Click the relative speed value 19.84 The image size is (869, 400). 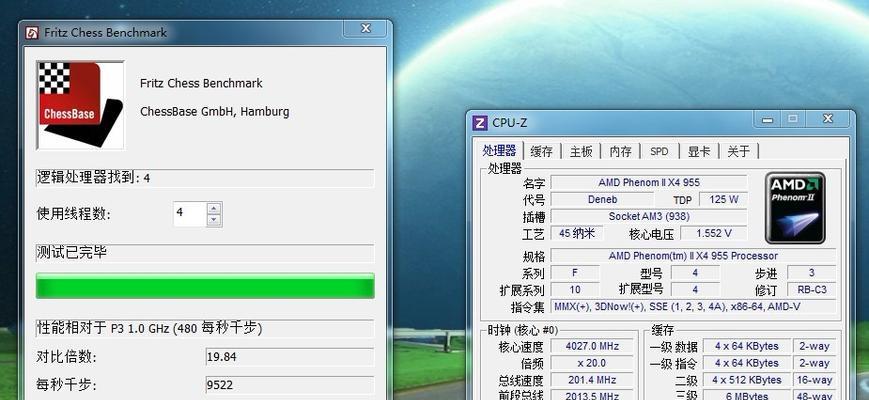290,357
